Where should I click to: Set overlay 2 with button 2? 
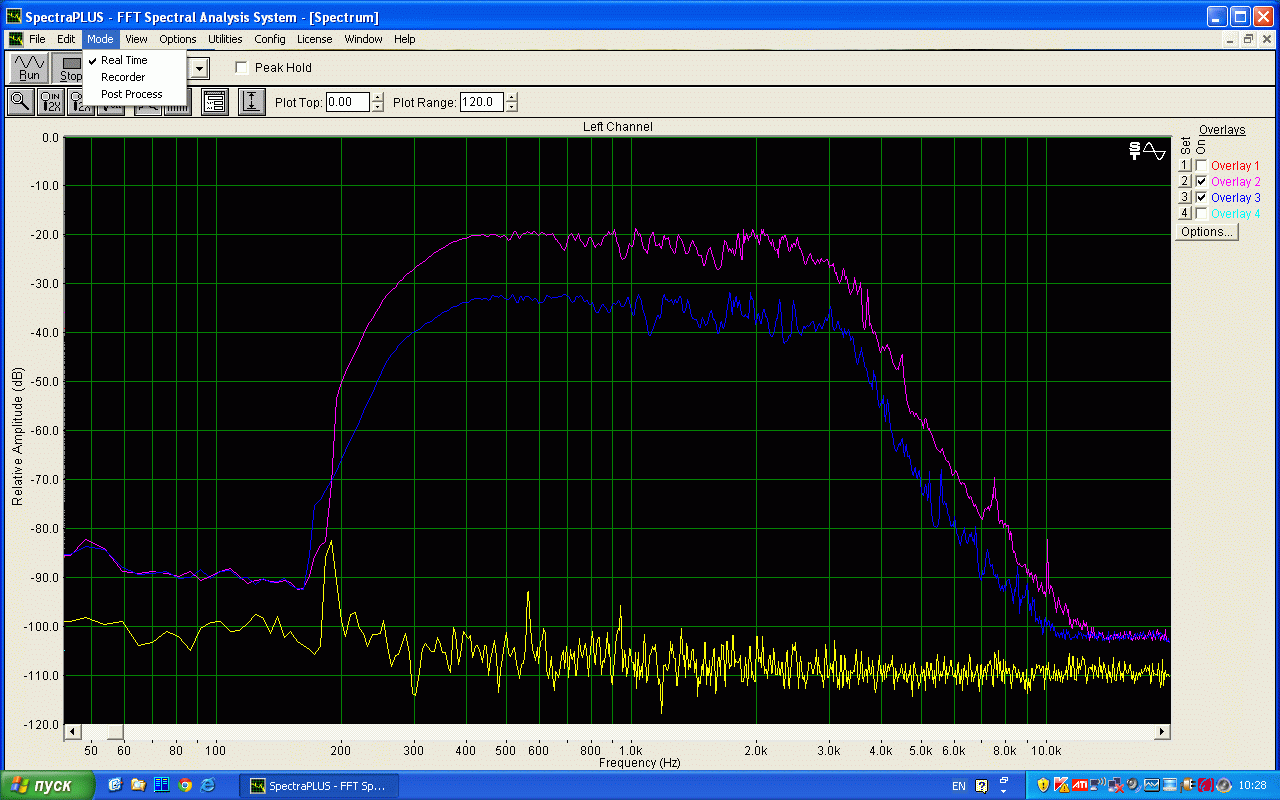click(1184, 182)
